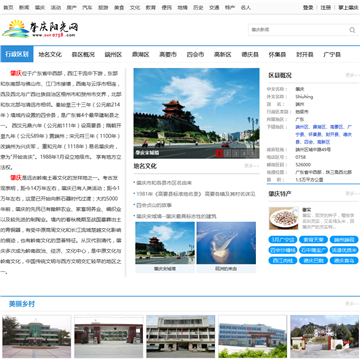Open fourth 美丽乡村 photo with blue-windowed building
This screenshot has height=360, width=360.
point(253,337)
